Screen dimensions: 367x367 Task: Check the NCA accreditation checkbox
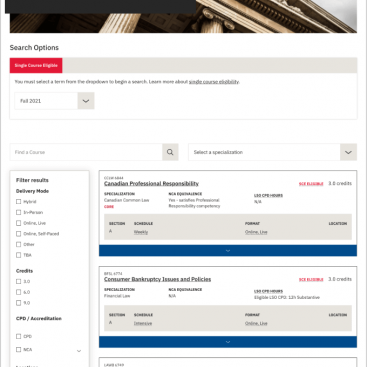coord(18,350)
